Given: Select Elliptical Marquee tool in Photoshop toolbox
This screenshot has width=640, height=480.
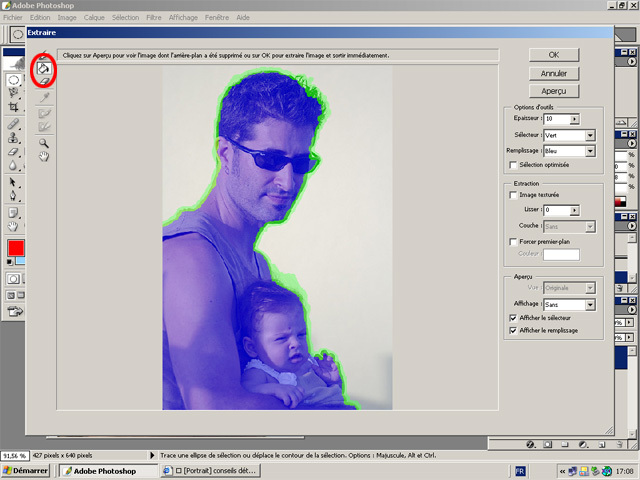Looking at the screenshot, I should click(13, 80).
